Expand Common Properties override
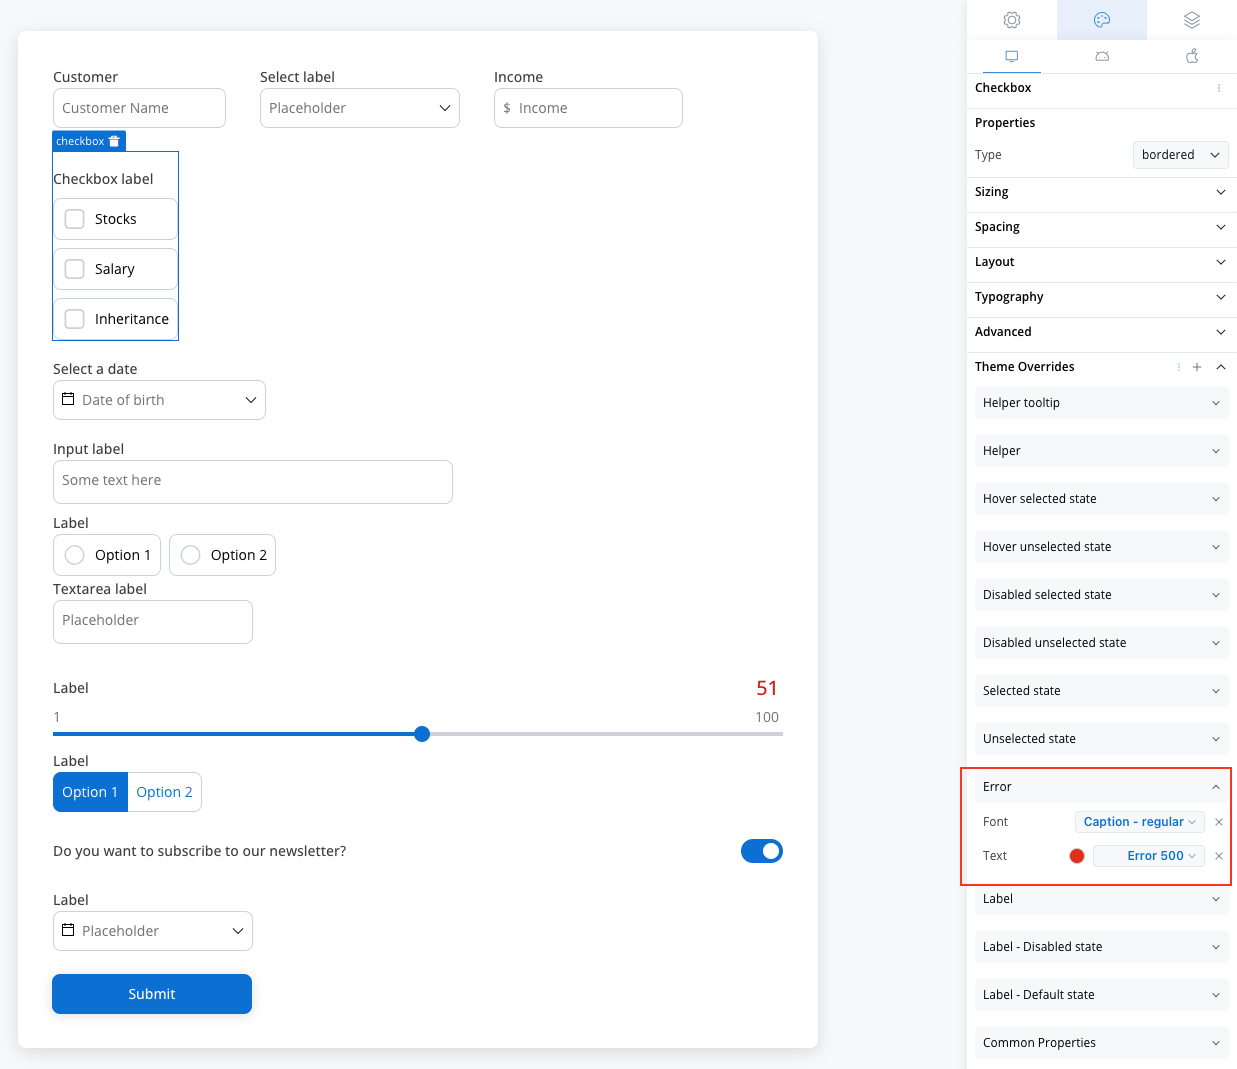Viewport: 1237px width, 1069px height. (1101, 1043)
